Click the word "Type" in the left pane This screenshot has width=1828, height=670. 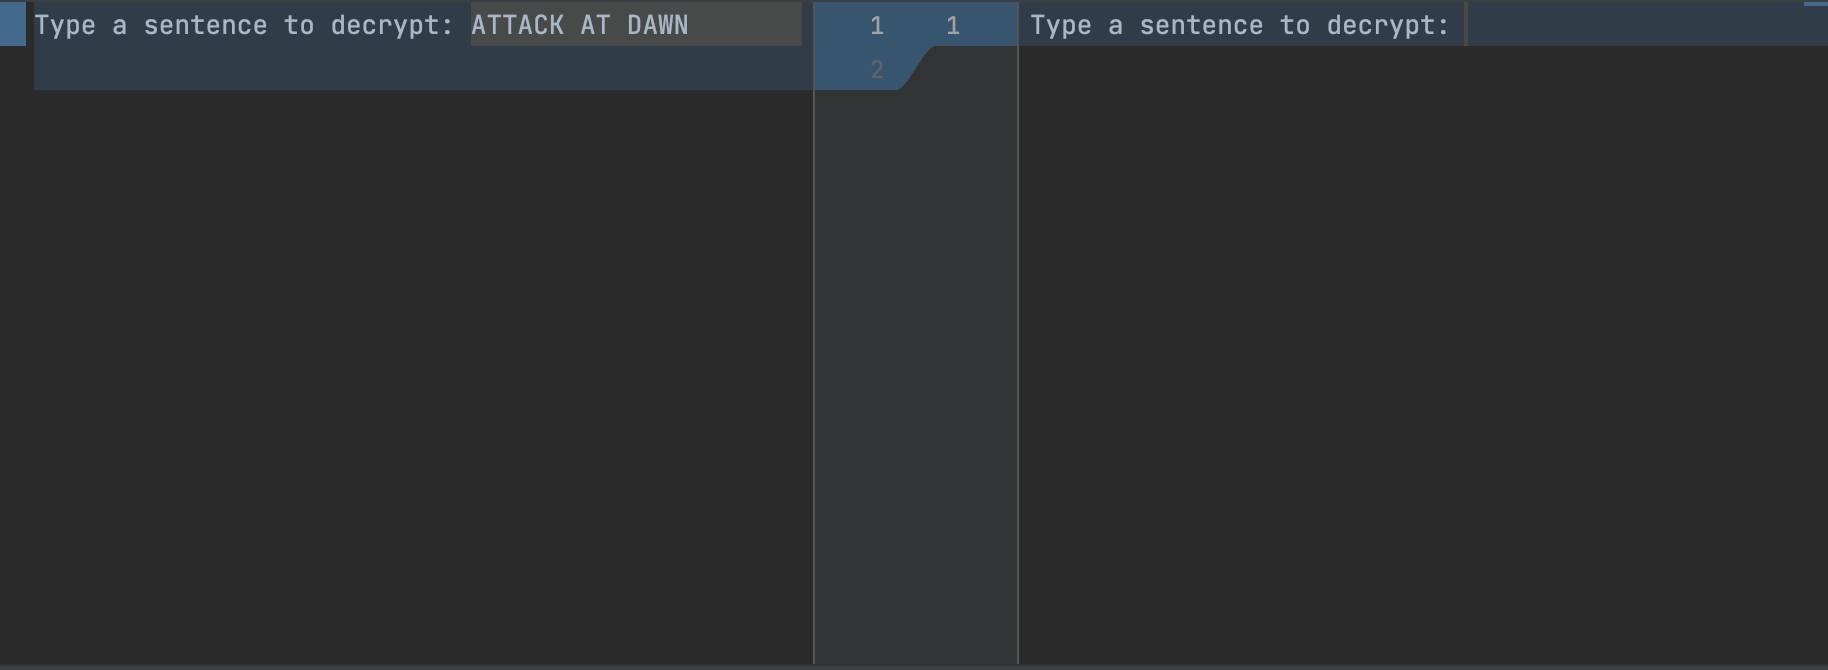coord(65,25)
